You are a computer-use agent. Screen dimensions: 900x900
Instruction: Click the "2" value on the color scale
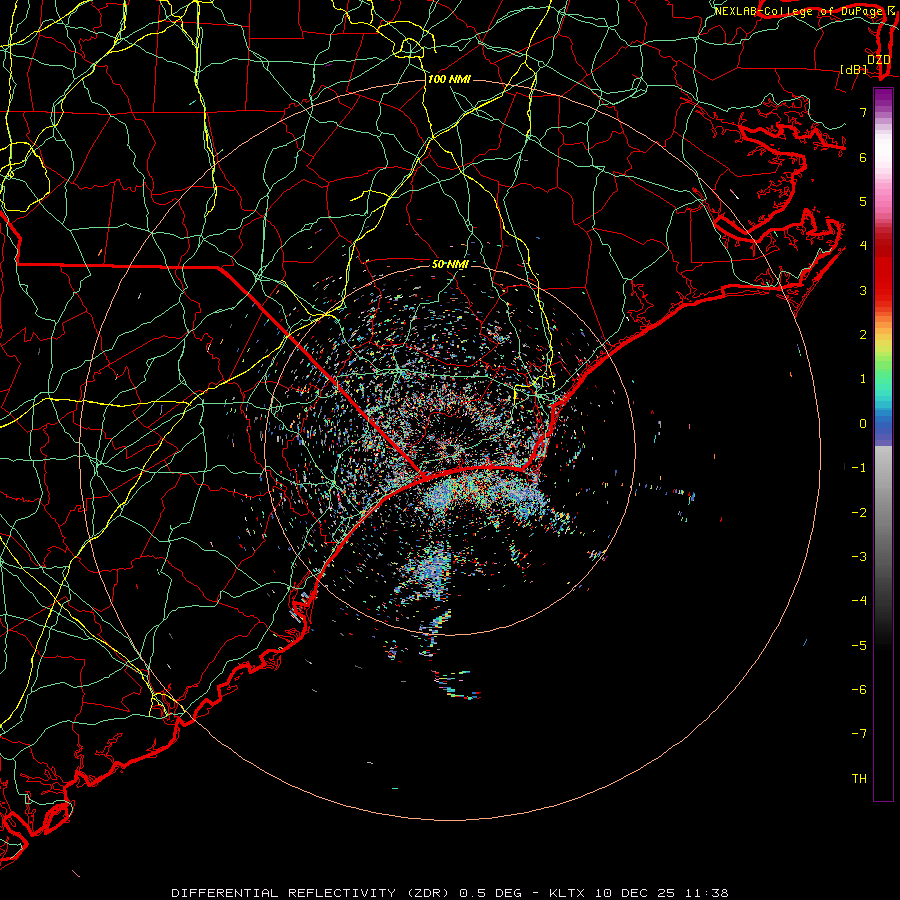tap(863, 335)
